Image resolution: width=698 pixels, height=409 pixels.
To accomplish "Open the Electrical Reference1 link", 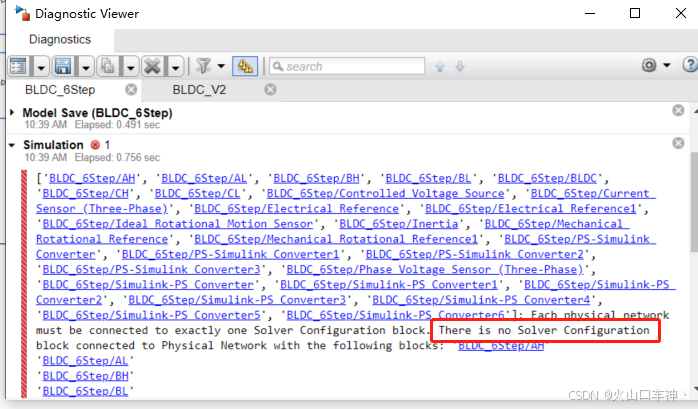I will pyautogui.click(x=531, y=209).
